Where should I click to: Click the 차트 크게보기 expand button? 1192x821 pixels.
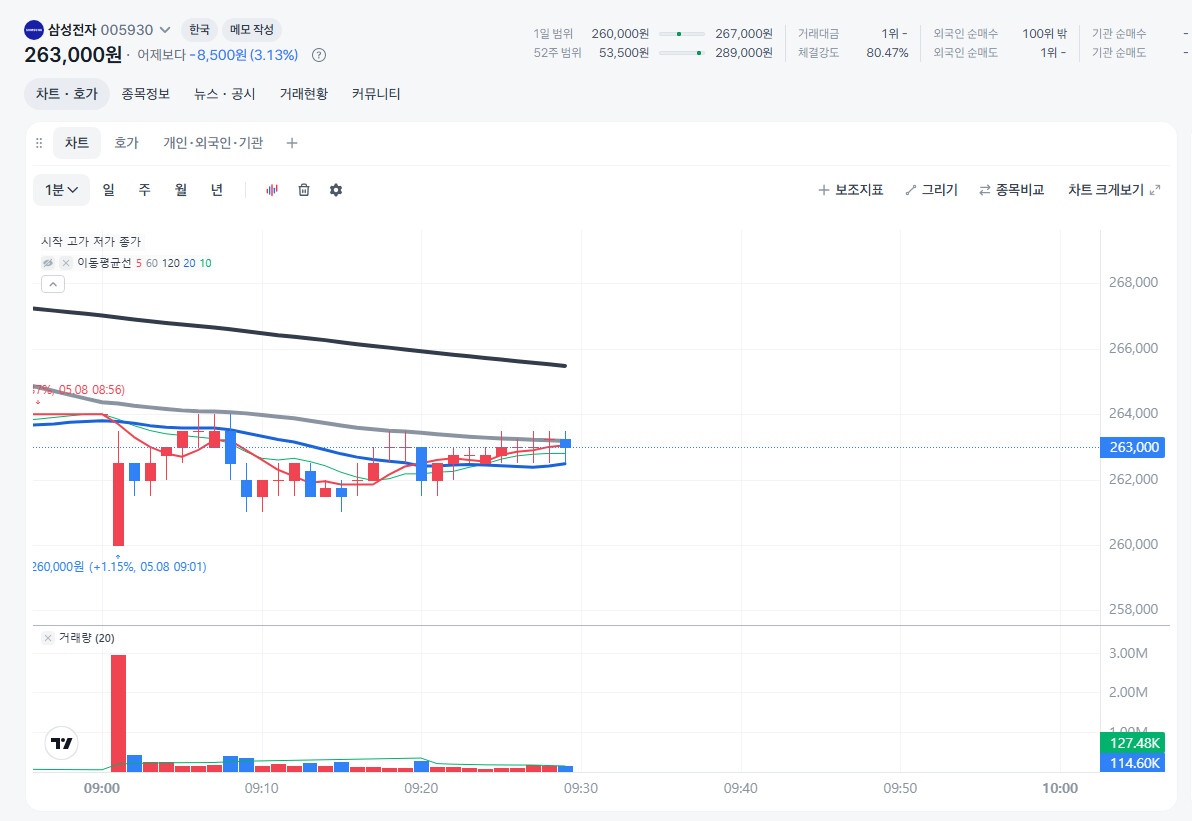coord(1114,190)
